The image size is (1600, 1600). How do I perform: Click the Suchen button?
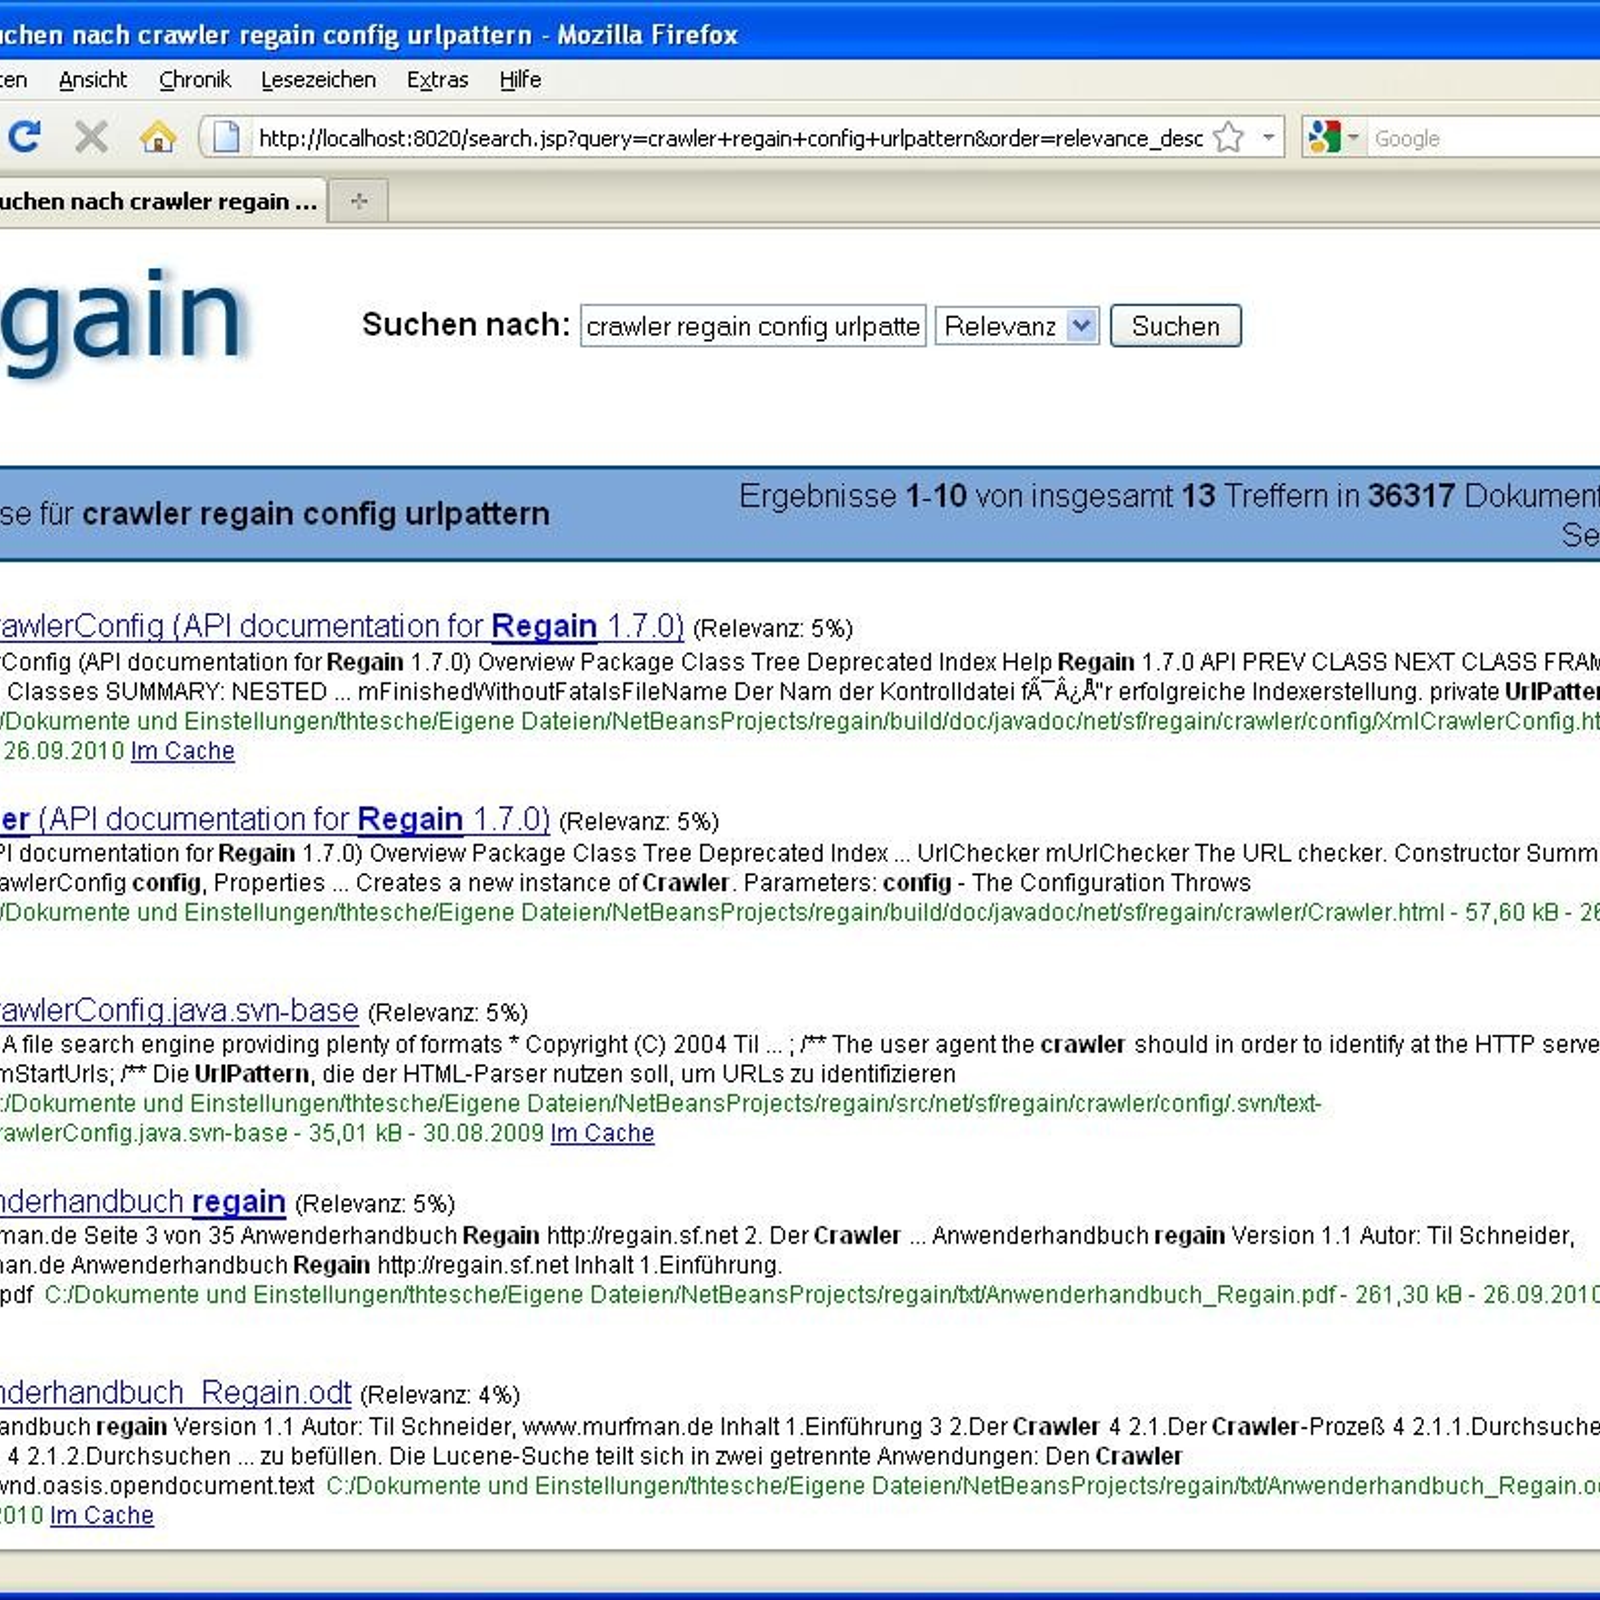tap(1175, 326)
